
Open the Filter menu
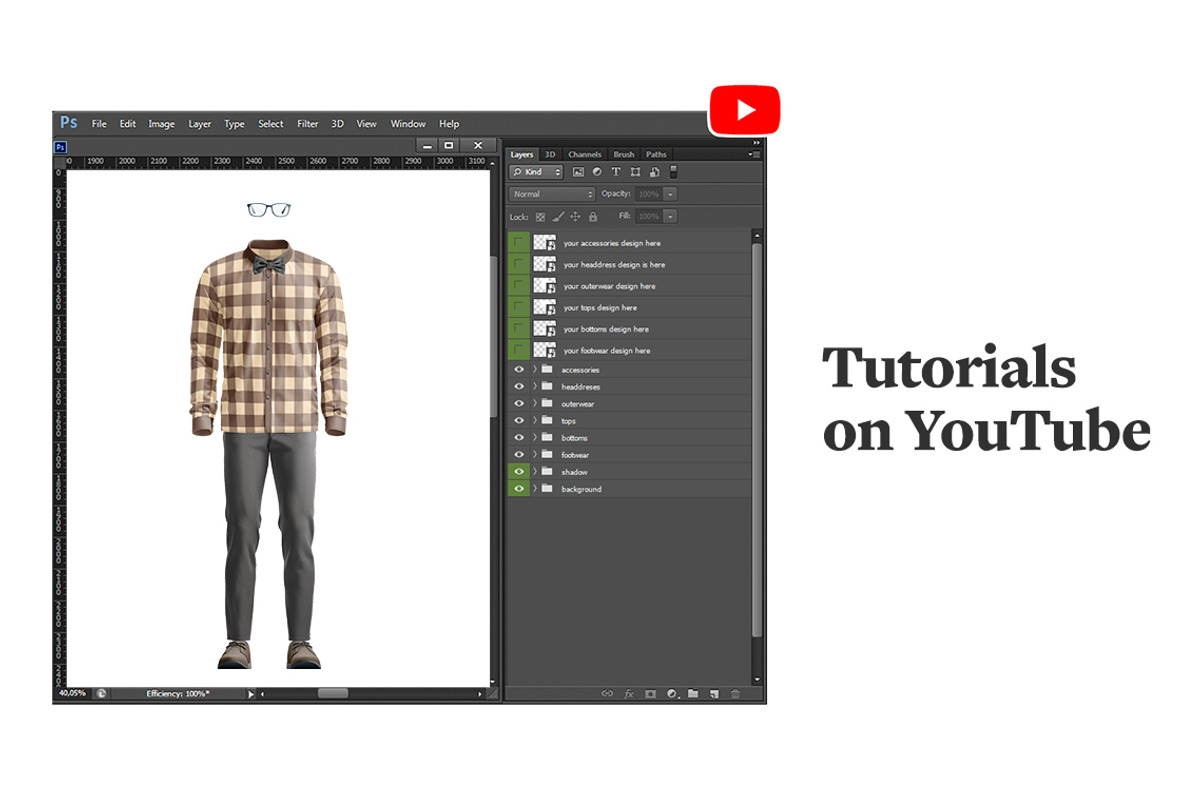coord(308,124)
